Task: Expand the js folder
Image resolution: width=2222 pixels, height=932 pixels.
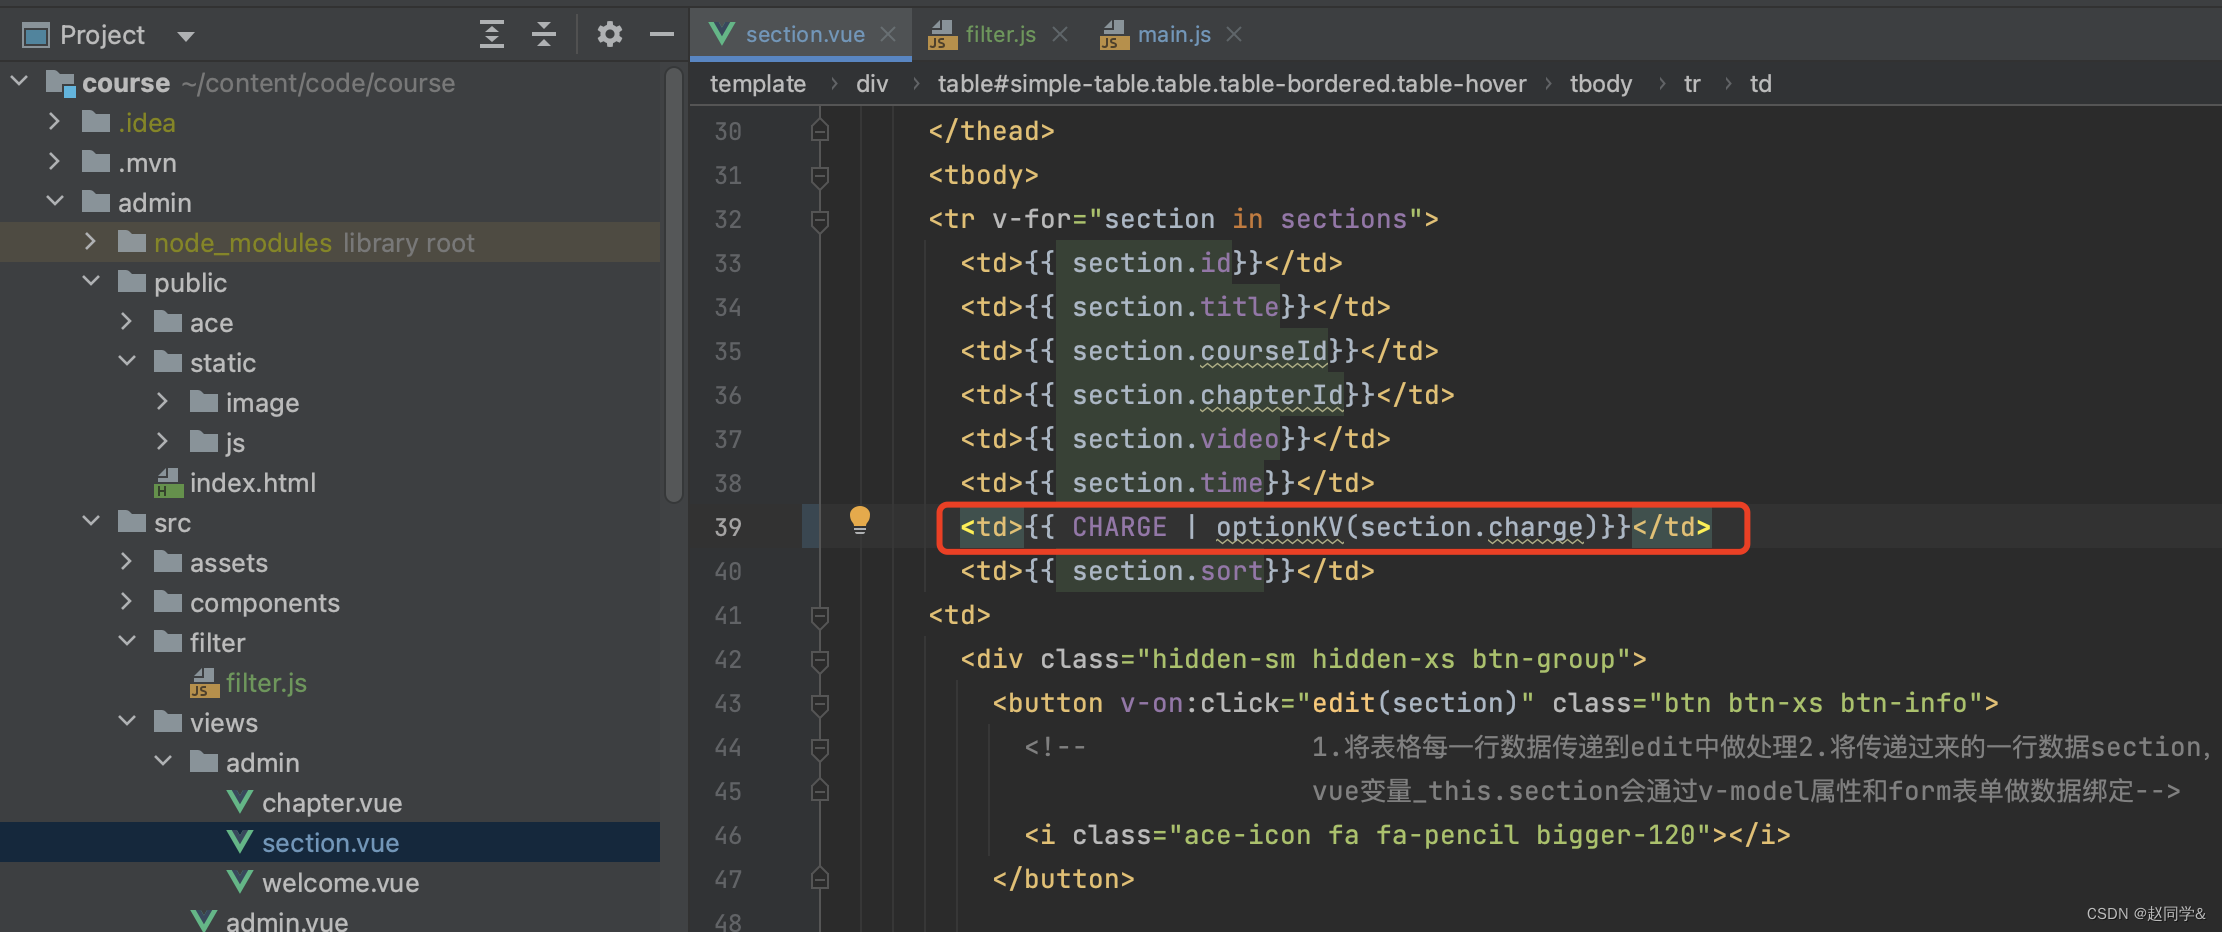Action: click(x=163, y=441)
